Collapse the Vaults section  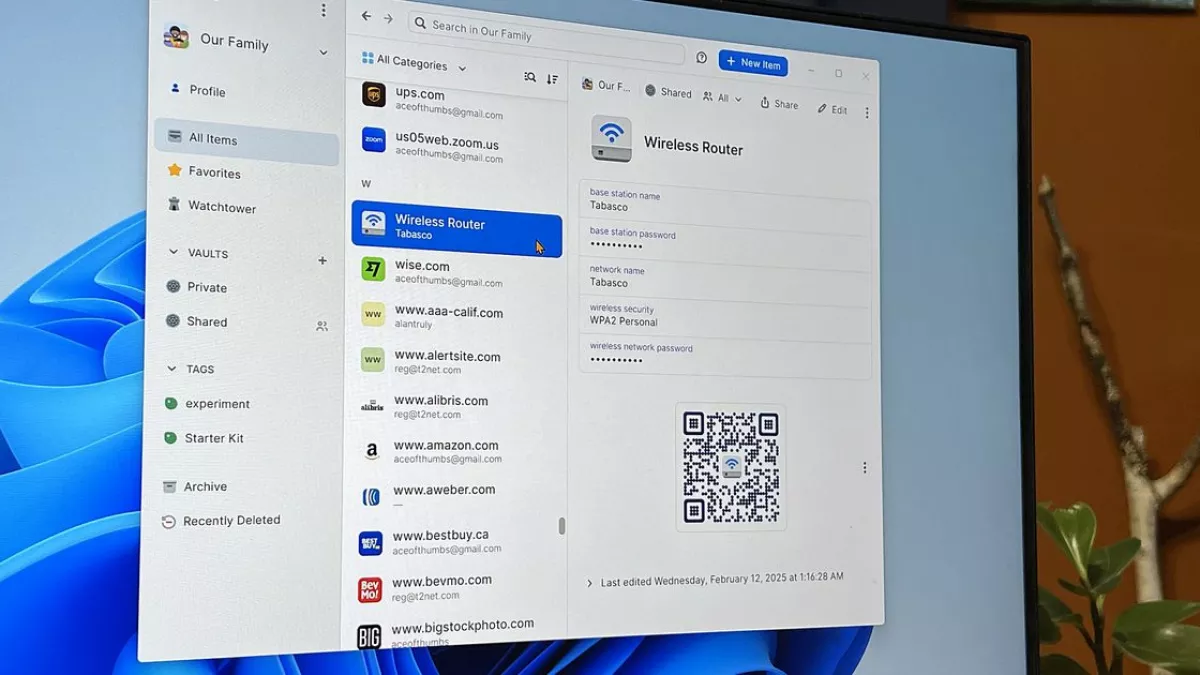tap(173, 253)
